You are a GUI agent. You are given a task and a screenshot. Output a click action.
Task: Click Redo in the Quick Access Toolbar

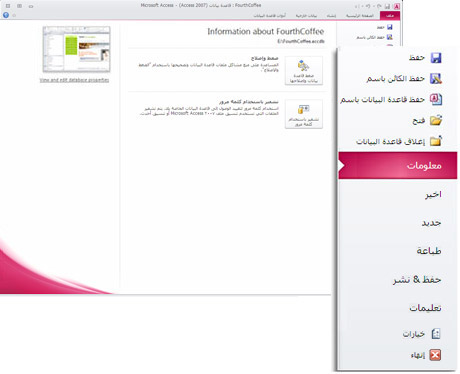(368, 6)
